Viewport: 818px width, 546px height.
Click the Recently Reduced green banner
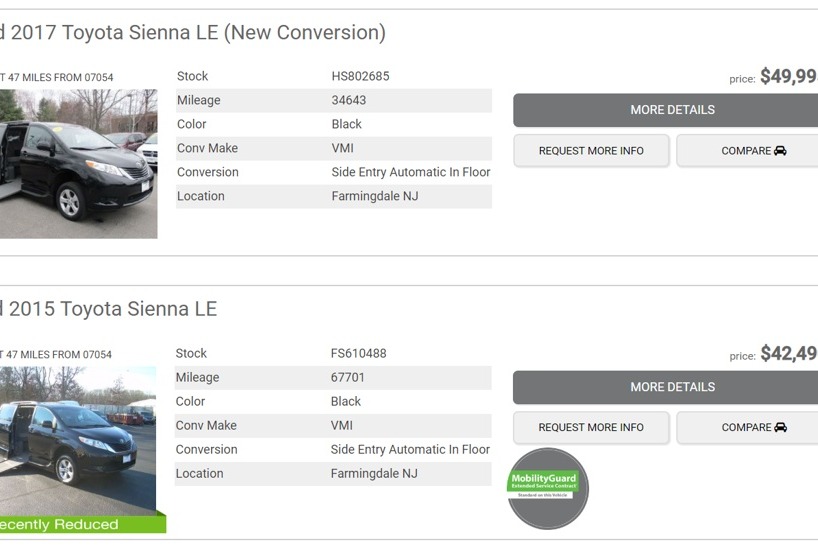tap(83, 524)
